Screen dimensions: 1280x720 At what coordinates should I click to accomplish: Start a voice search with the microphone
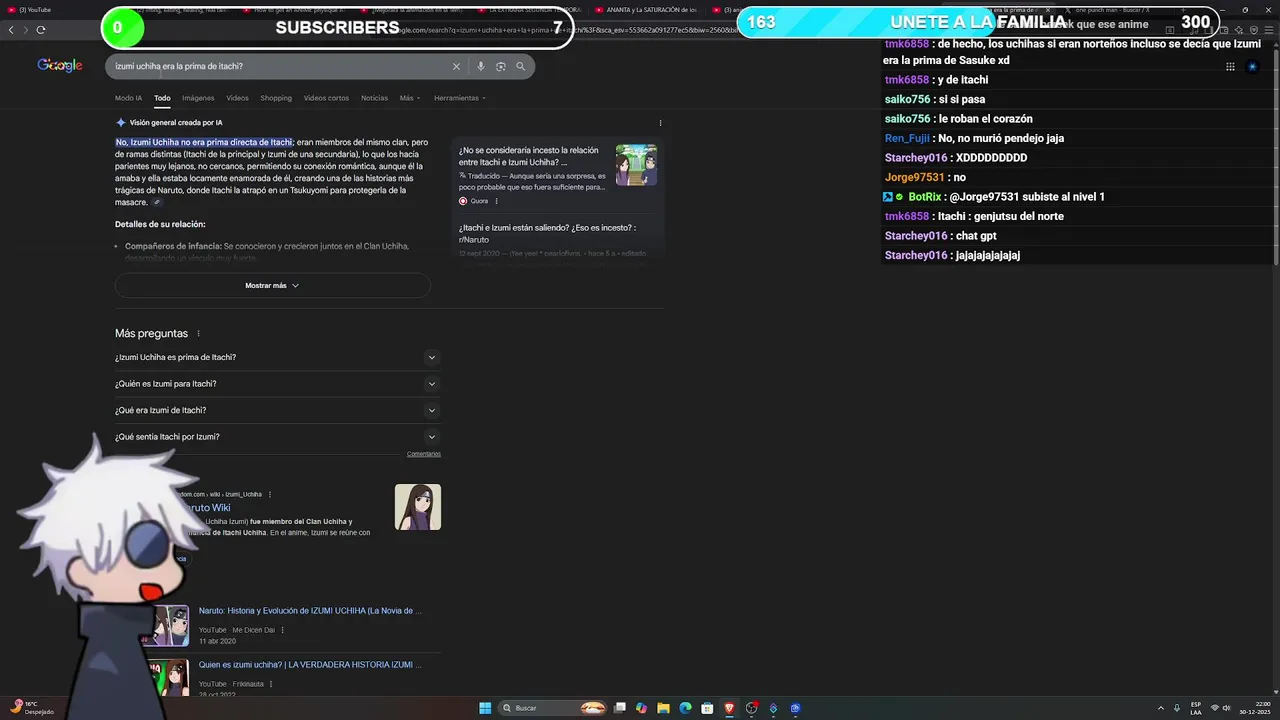pyautogui.click(x=481, y=66)
